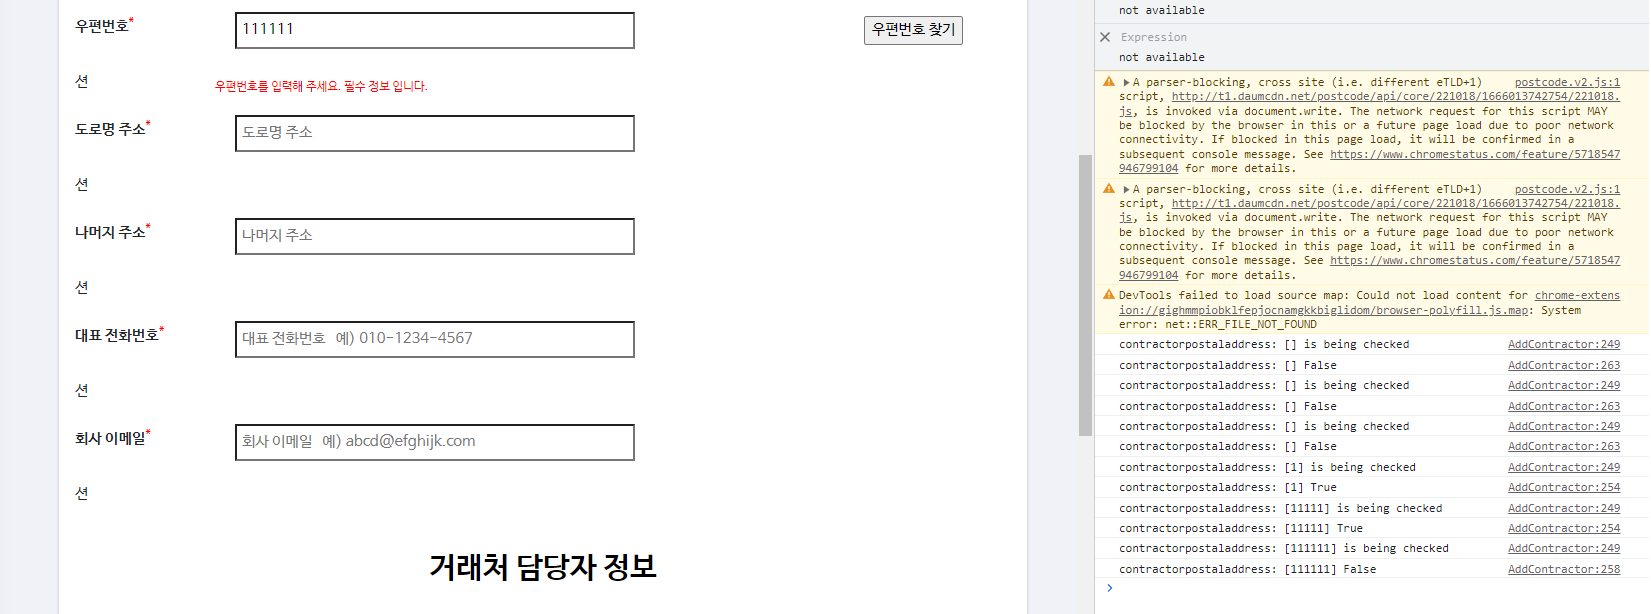
Task: Click the warning icon of the first parser-blocking message
Action: pyautogui.click(x=1109, y=82)
